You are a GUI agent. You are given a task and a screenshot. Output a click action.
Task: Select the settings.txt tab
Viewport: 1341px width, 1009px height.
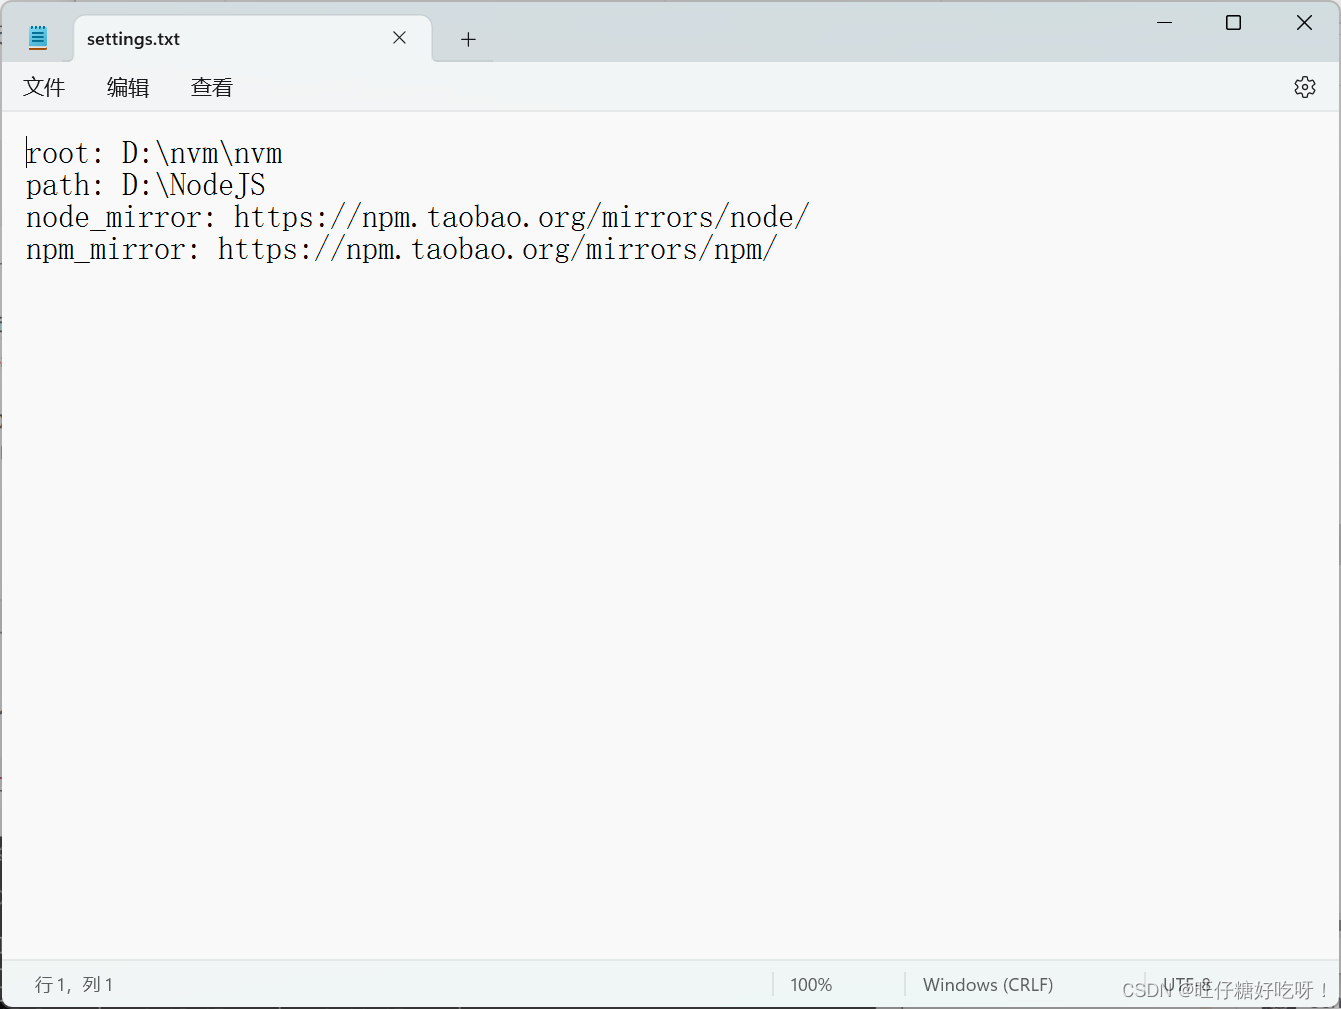[x=253, y=38]
